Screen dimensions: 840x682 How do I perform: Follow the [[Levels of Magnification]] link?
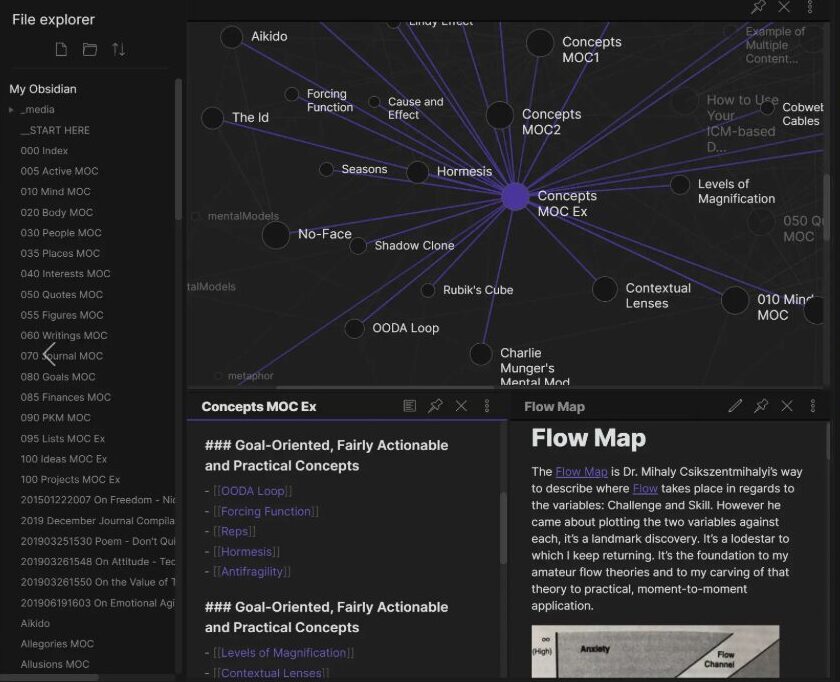(283, 653)
